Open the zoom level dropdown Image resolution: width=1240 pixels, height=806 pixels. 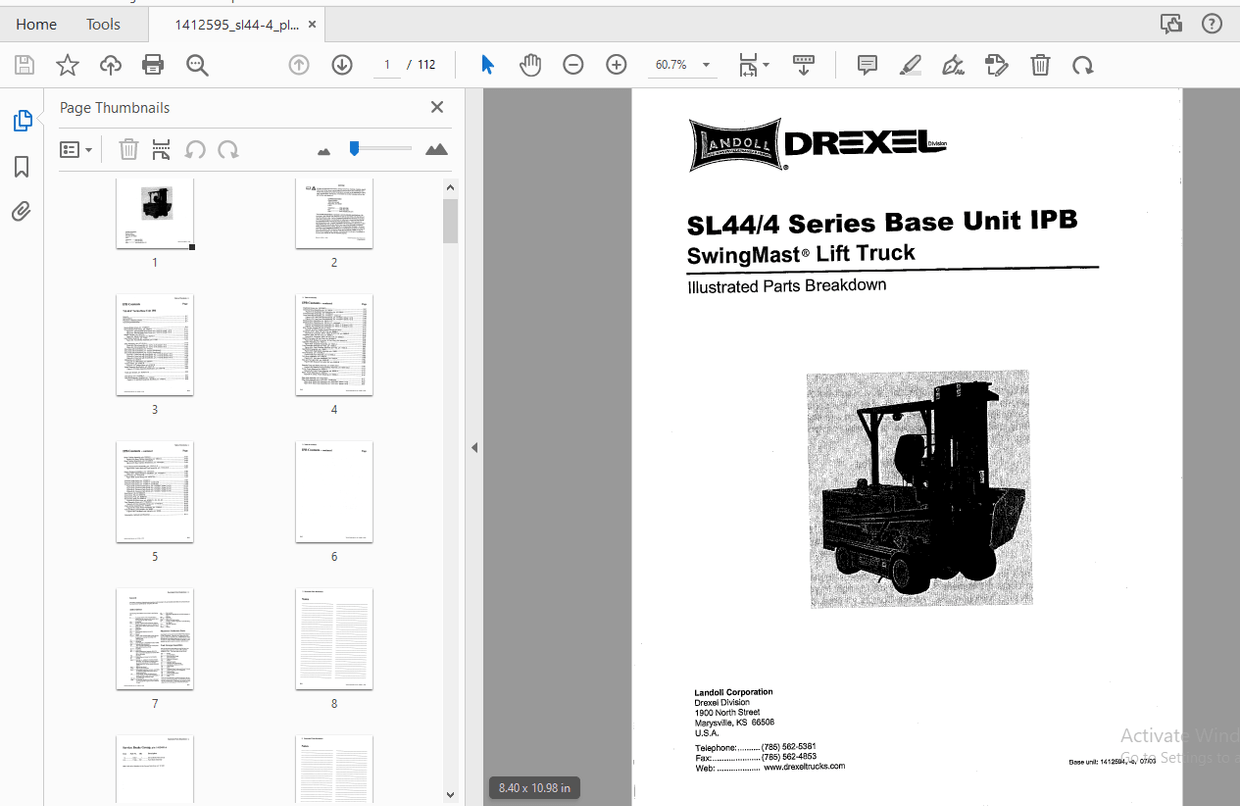(705, 64)
